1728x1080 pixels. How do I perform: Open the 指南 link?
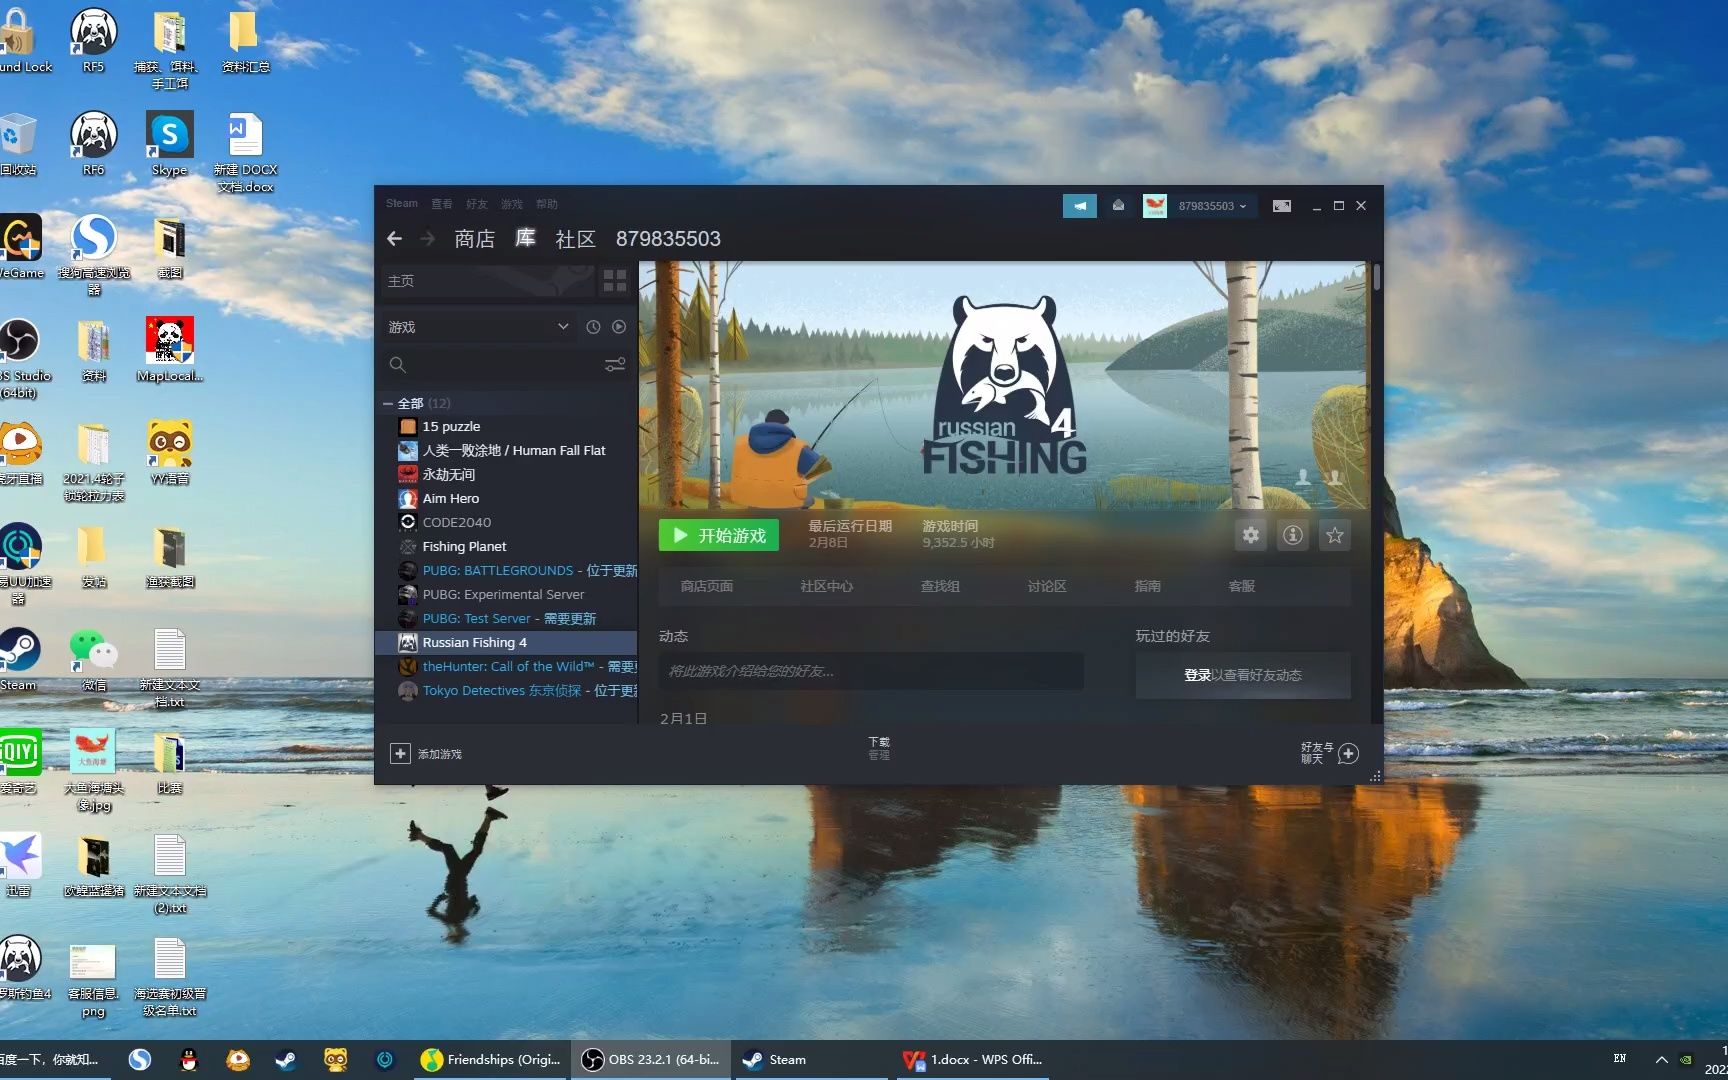click(1147, 586)
